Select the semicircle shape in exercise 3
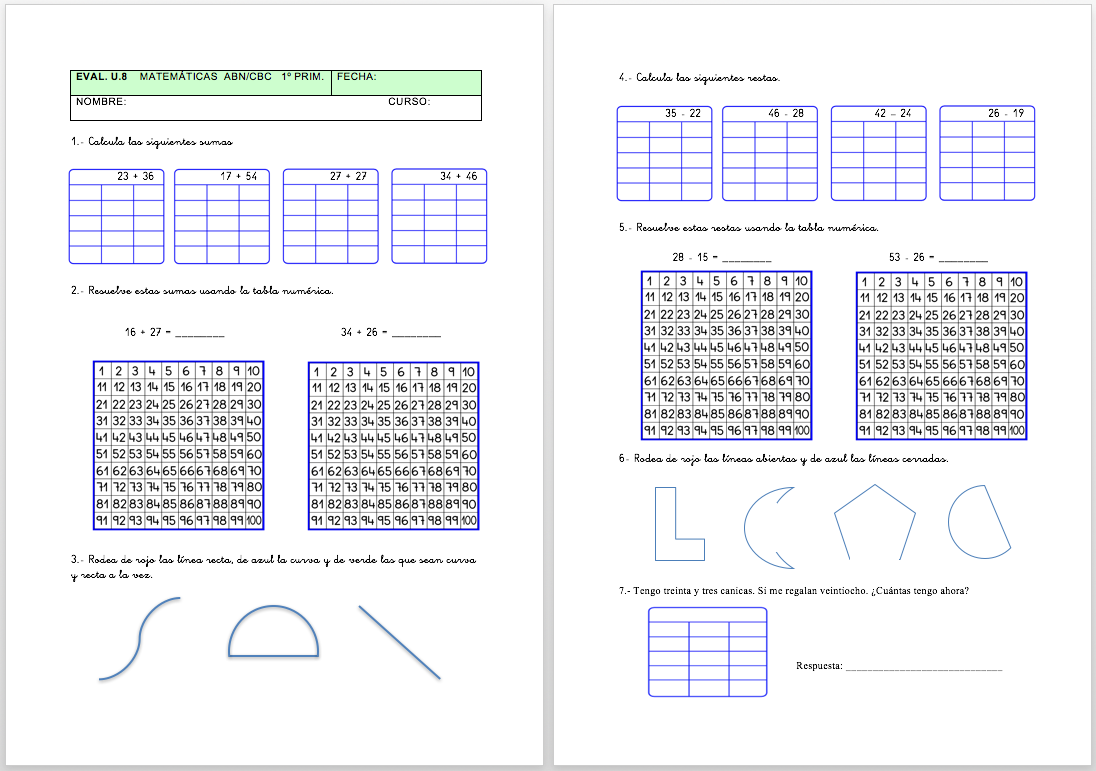This screenshot has height=771, width=1096. point(273,632)
